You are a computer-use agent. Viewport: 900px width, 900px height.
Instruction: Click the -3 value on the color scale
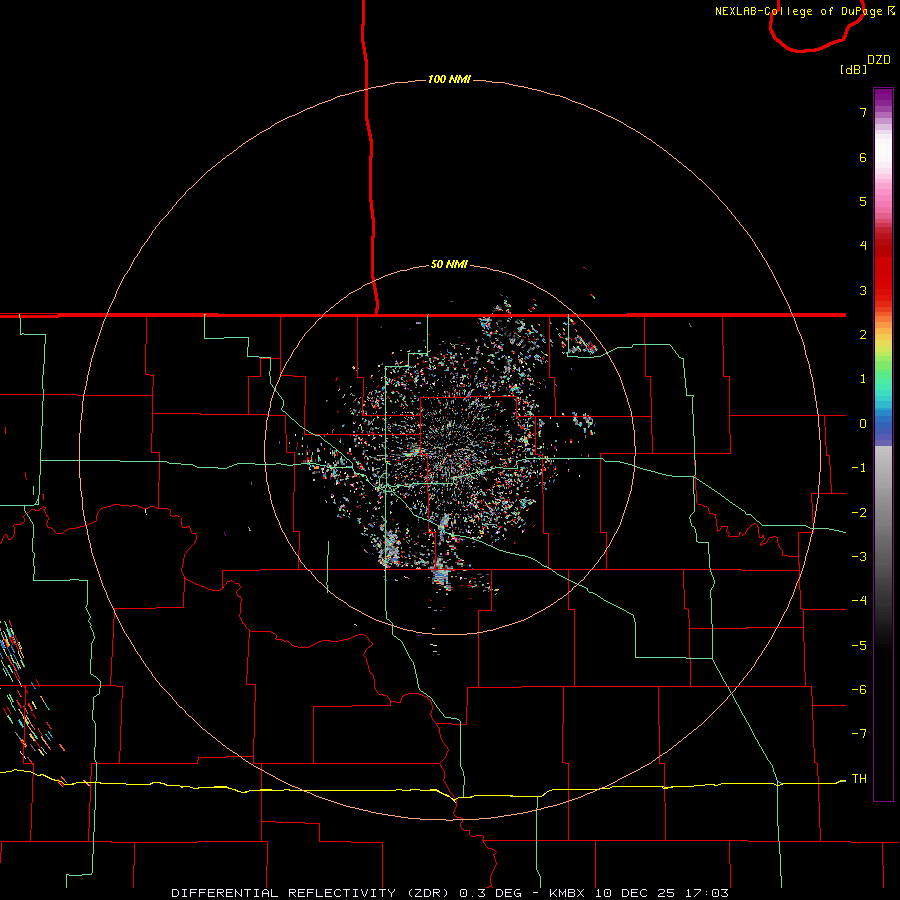coord(859,557)
